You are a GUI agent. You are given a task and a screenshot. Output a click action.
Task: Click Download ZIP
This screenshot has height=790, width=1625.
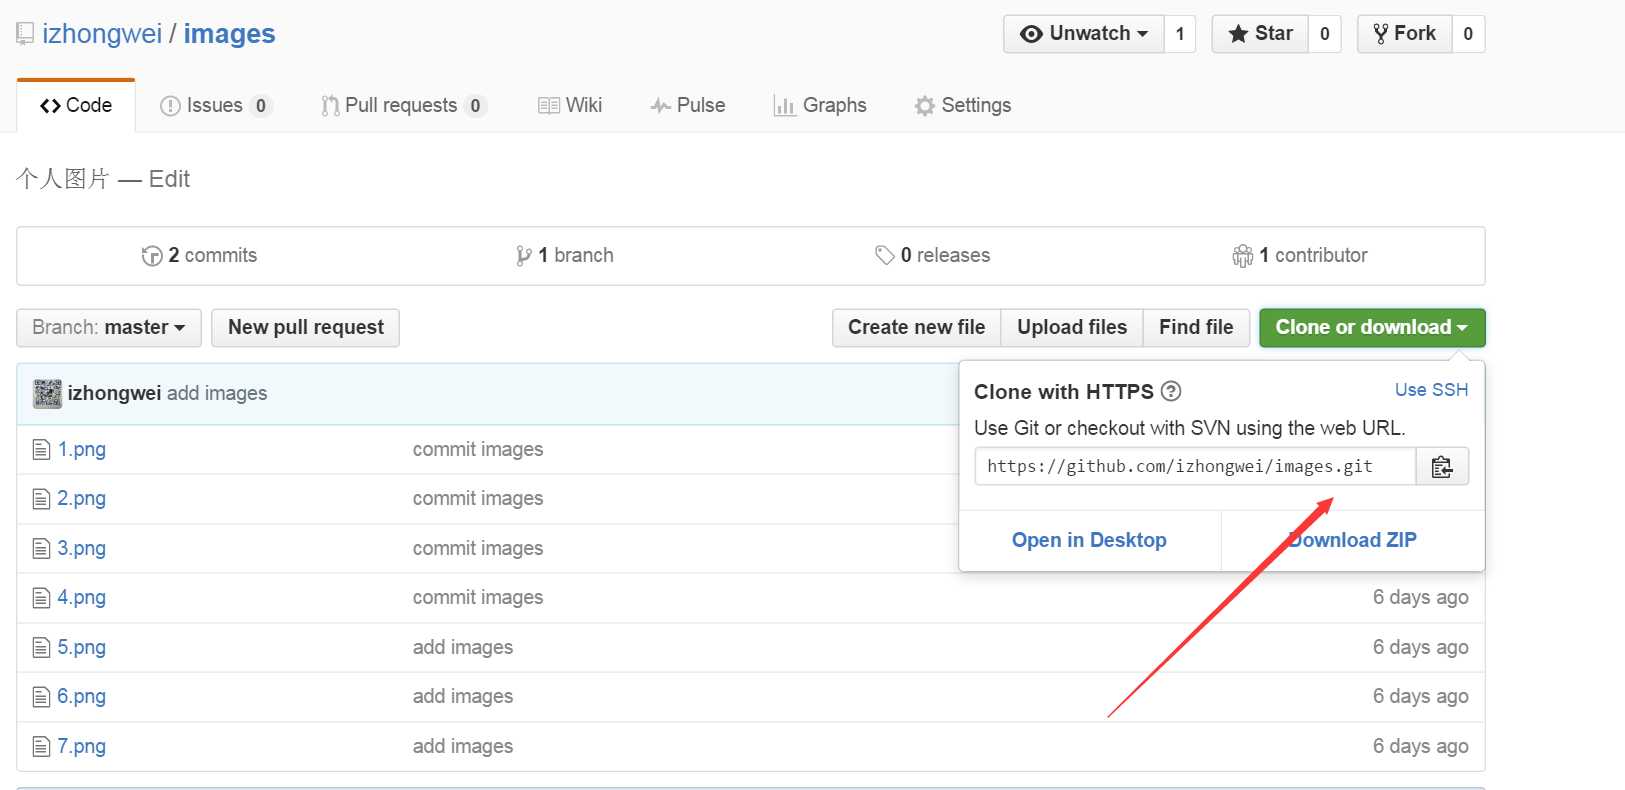click(1353, 540)
